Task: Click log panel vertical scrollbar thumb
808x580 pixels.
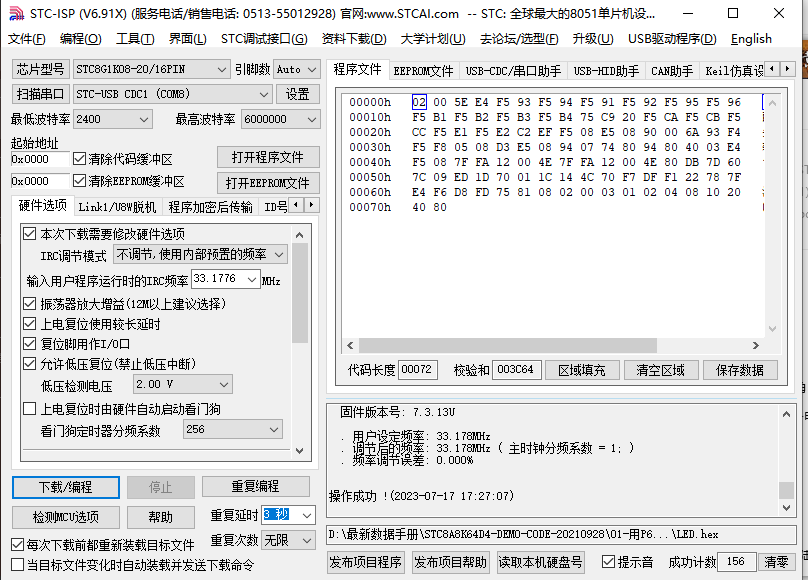Action: (x=786, y=490)
